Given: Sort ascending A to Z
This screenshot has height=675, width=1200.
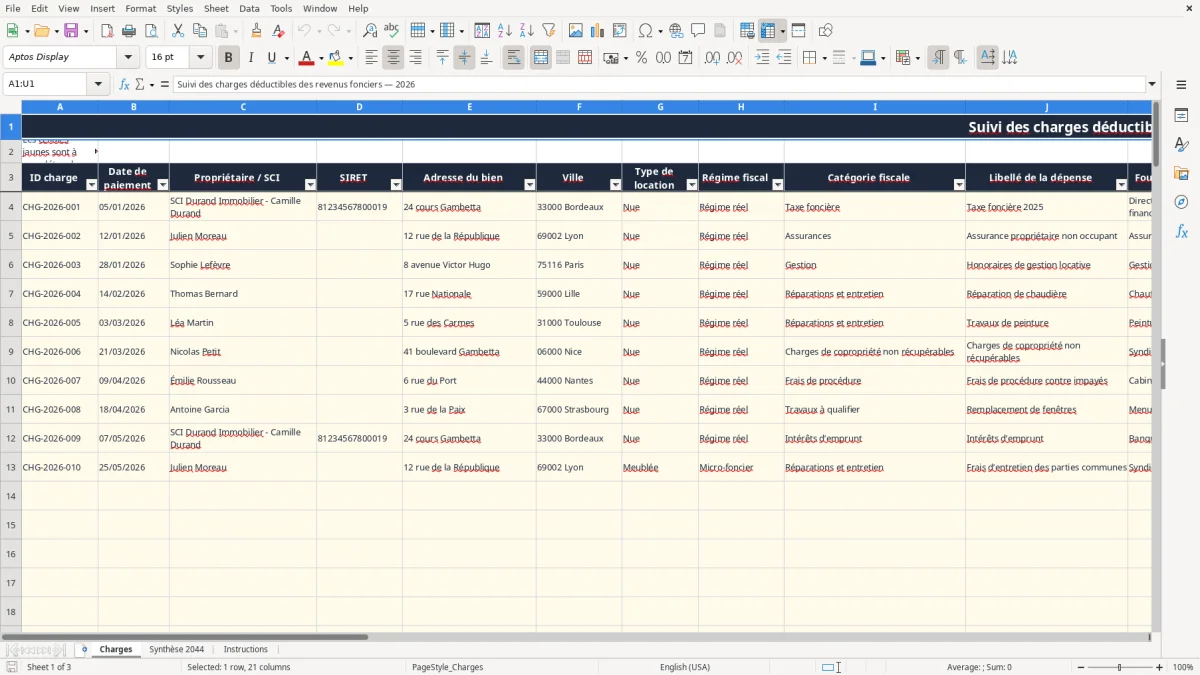Looking at the screenshot, I should coord(505,31).
